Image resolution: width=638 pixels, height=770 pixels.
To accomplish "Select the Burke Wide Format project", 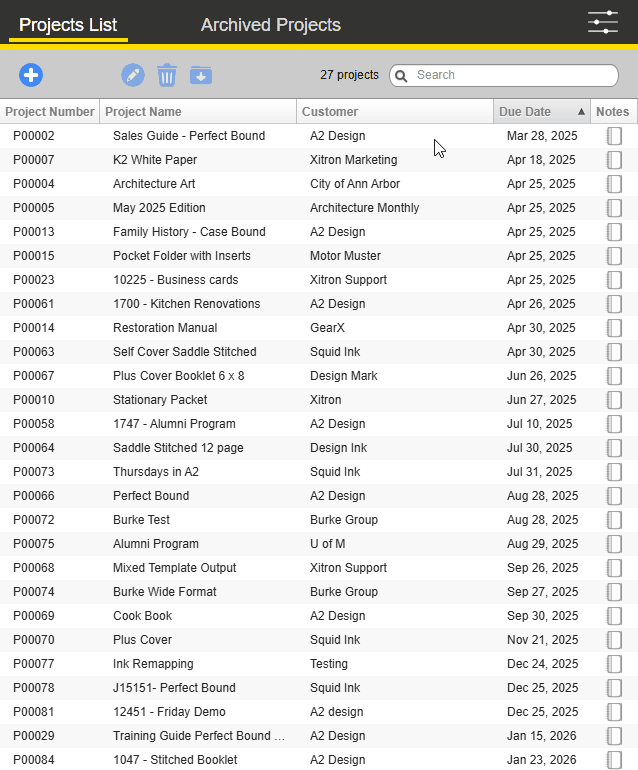I will pyautogui.click(x=165, y=592).
